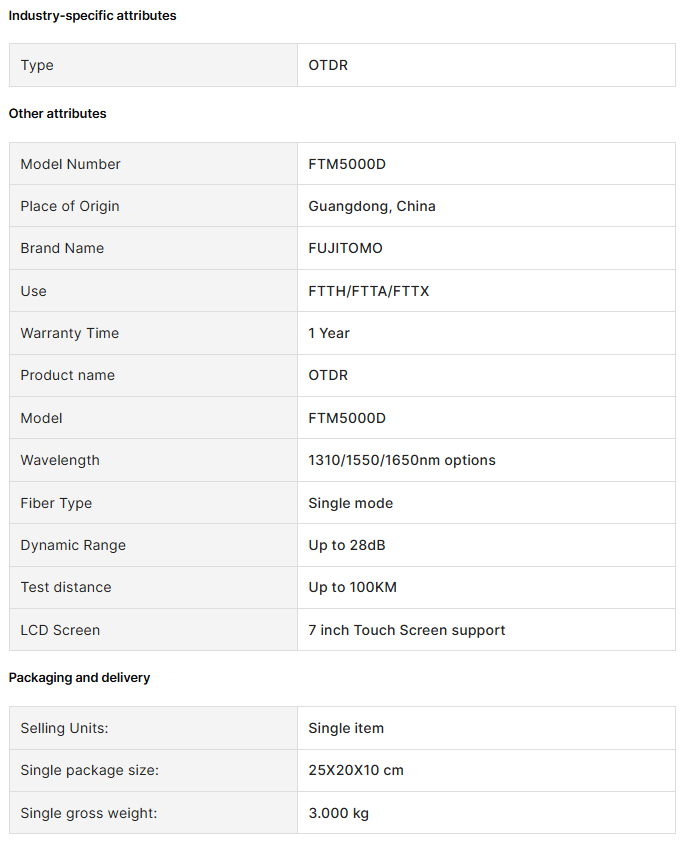Screen dimensions: 686x844
Task: Select the 1310/1550/1650nm options wavelength value
Action: point(402,460)
